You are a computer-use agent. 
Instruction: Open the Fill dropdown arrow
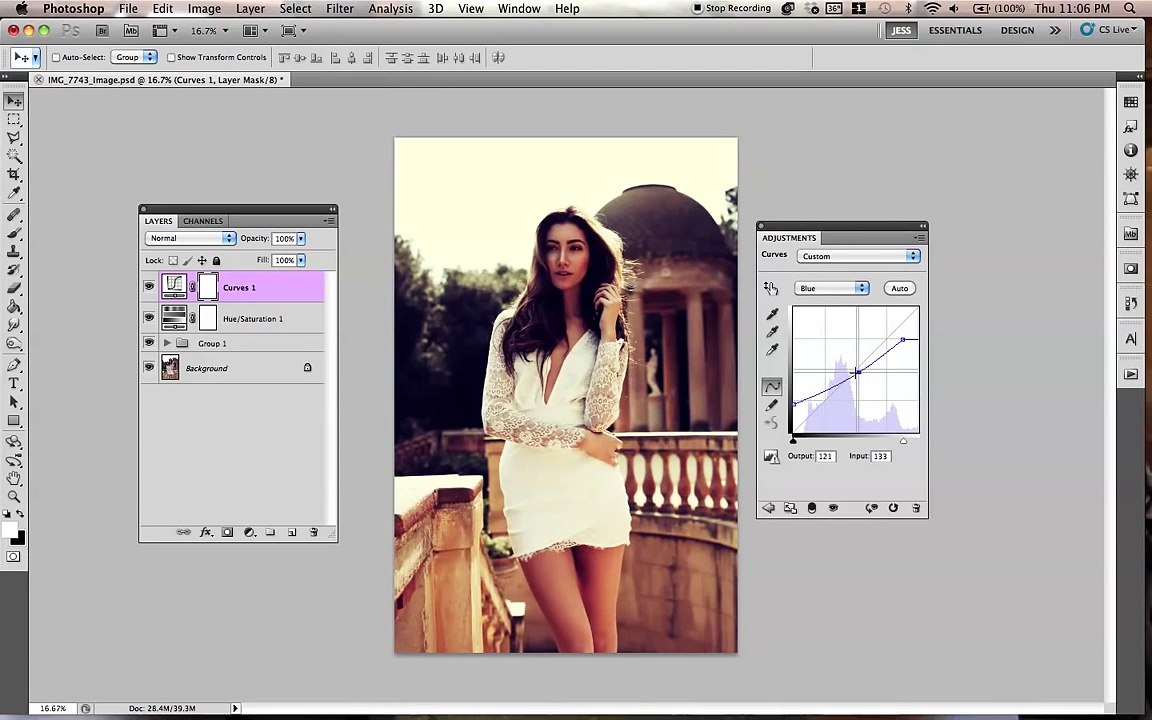point(300,260)
